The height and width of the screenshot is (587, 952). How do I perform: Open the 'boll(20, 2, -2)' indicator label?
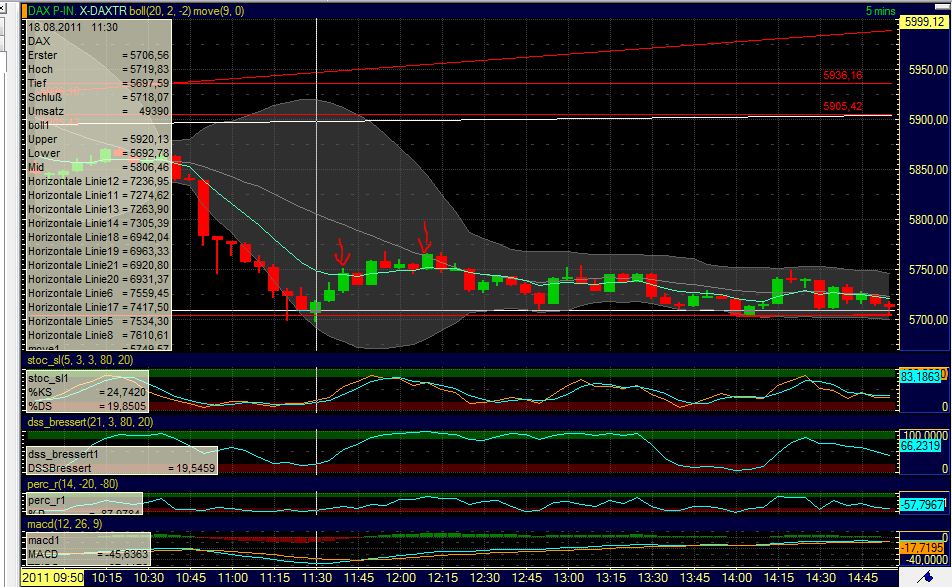pos(160,10)
